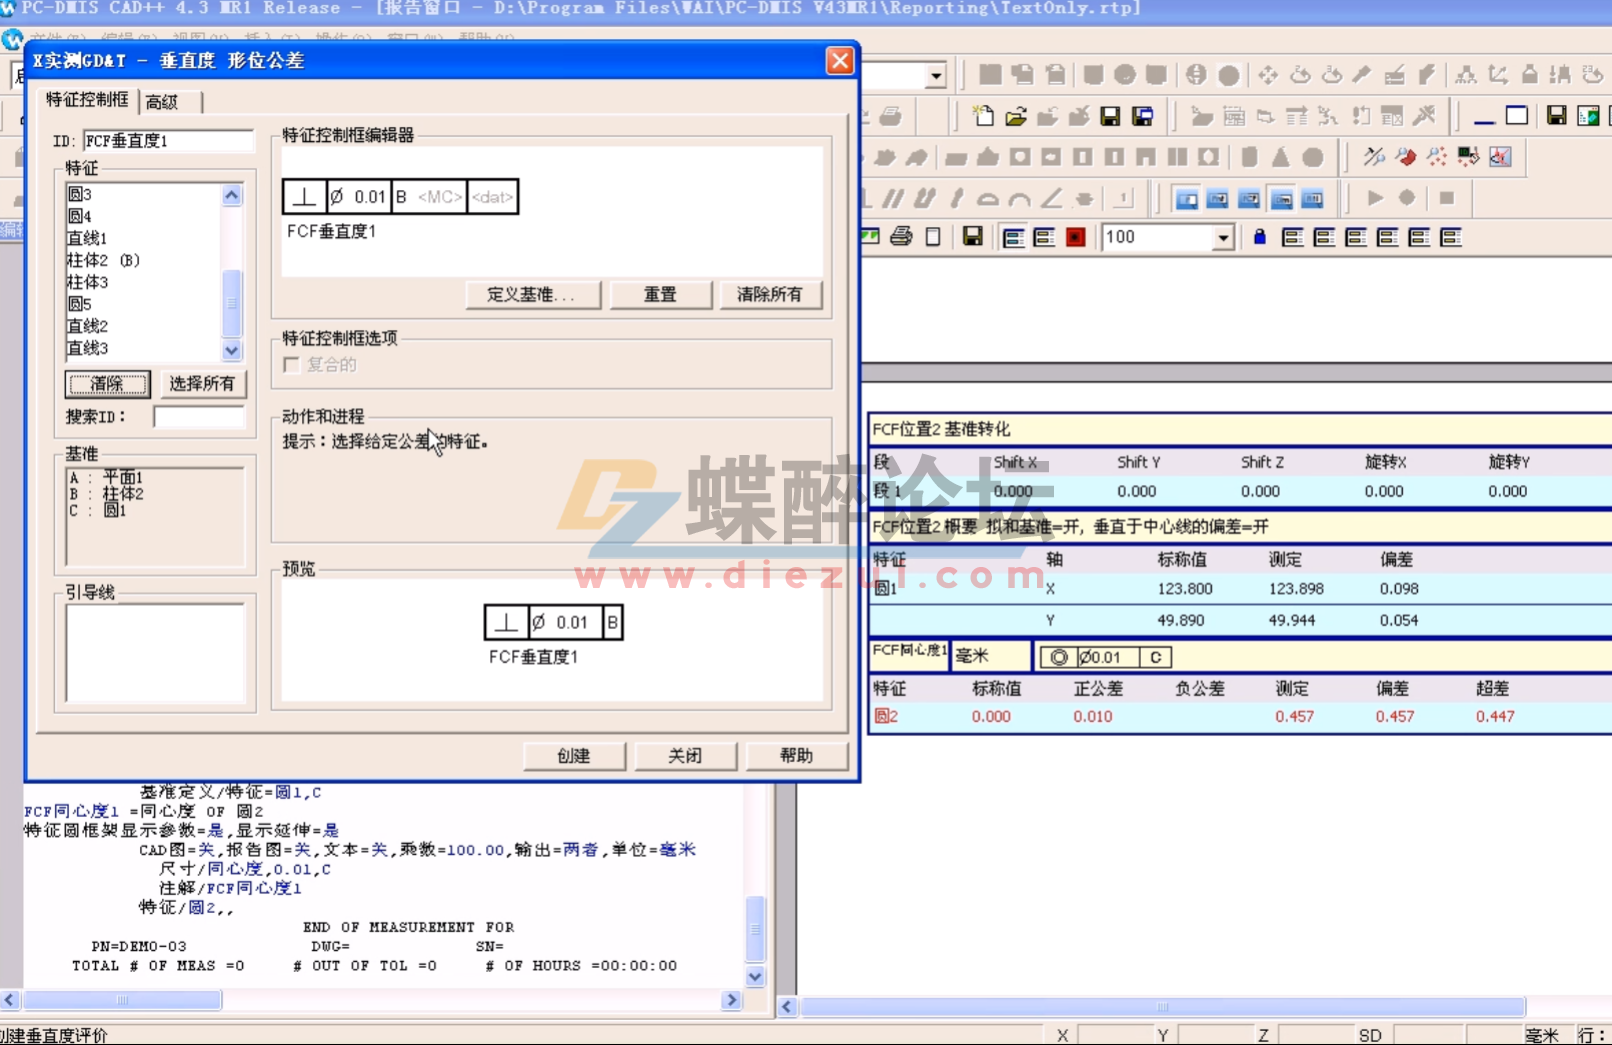Open the dropdown list near the top toolbar
Image resolution: width=1612 pixels, height=1045 pixels.
[936, 75]
